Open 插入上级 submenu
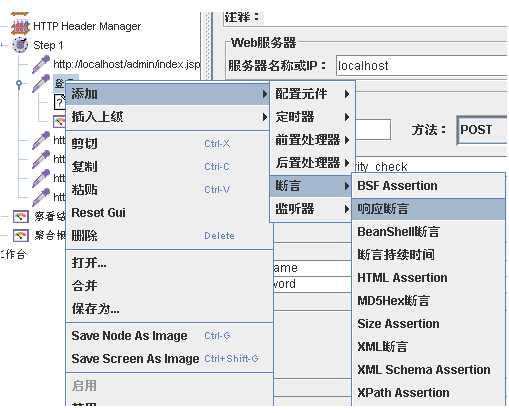Image resolution: width=509 pixels, height=413 pixels. tap(168, 117)
